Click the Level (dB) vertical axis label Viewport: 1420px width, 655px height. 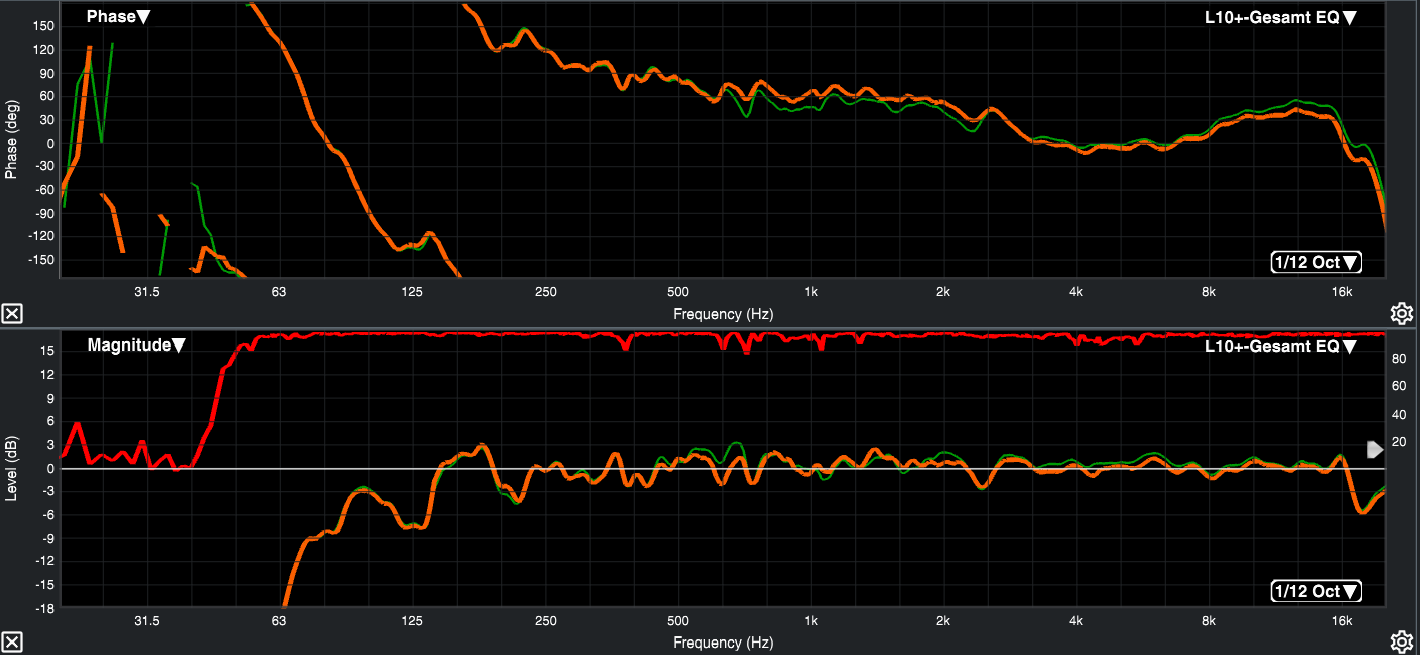click(12, 468)
